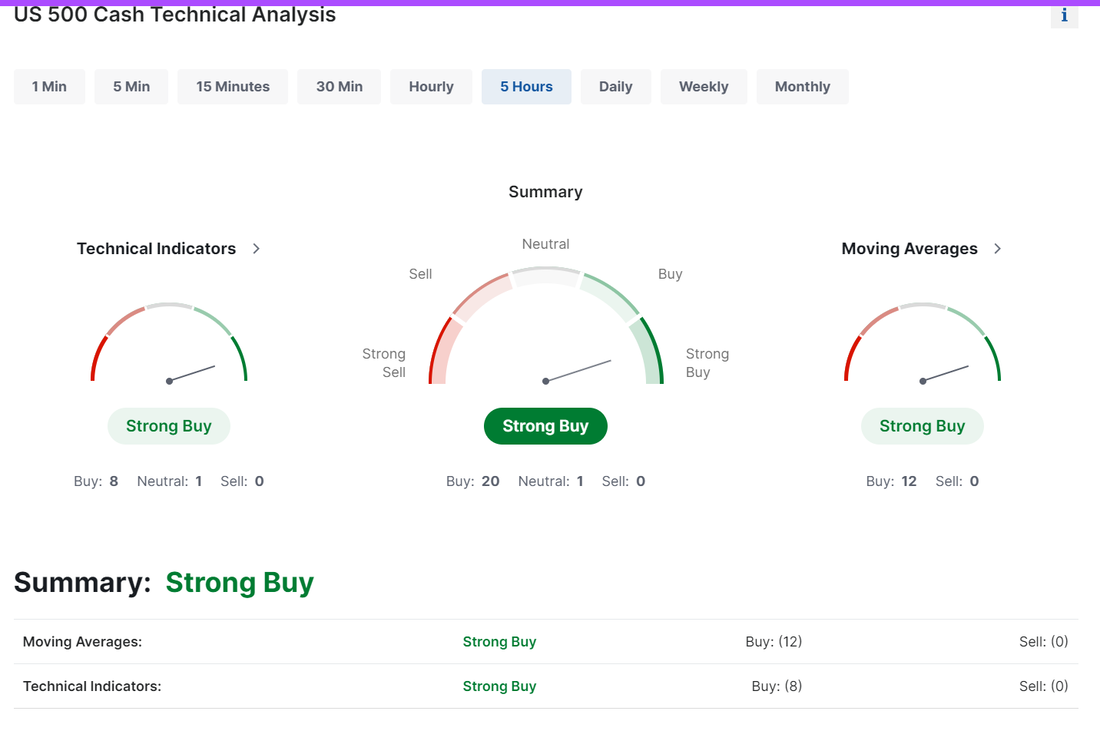Switch to the 30 Min tab
1100x744 pixels.
339,86
